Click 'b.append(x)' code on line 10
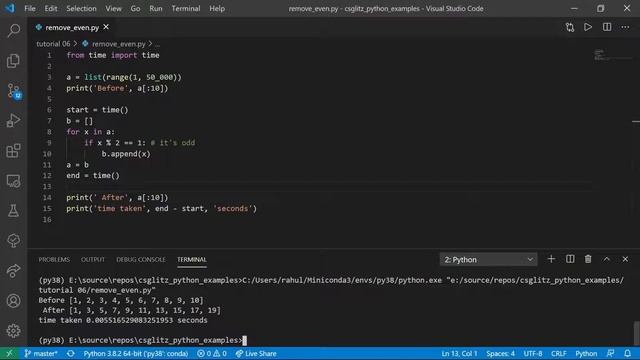The width and height of the screenshot is (640, 360). pos(126,154)
